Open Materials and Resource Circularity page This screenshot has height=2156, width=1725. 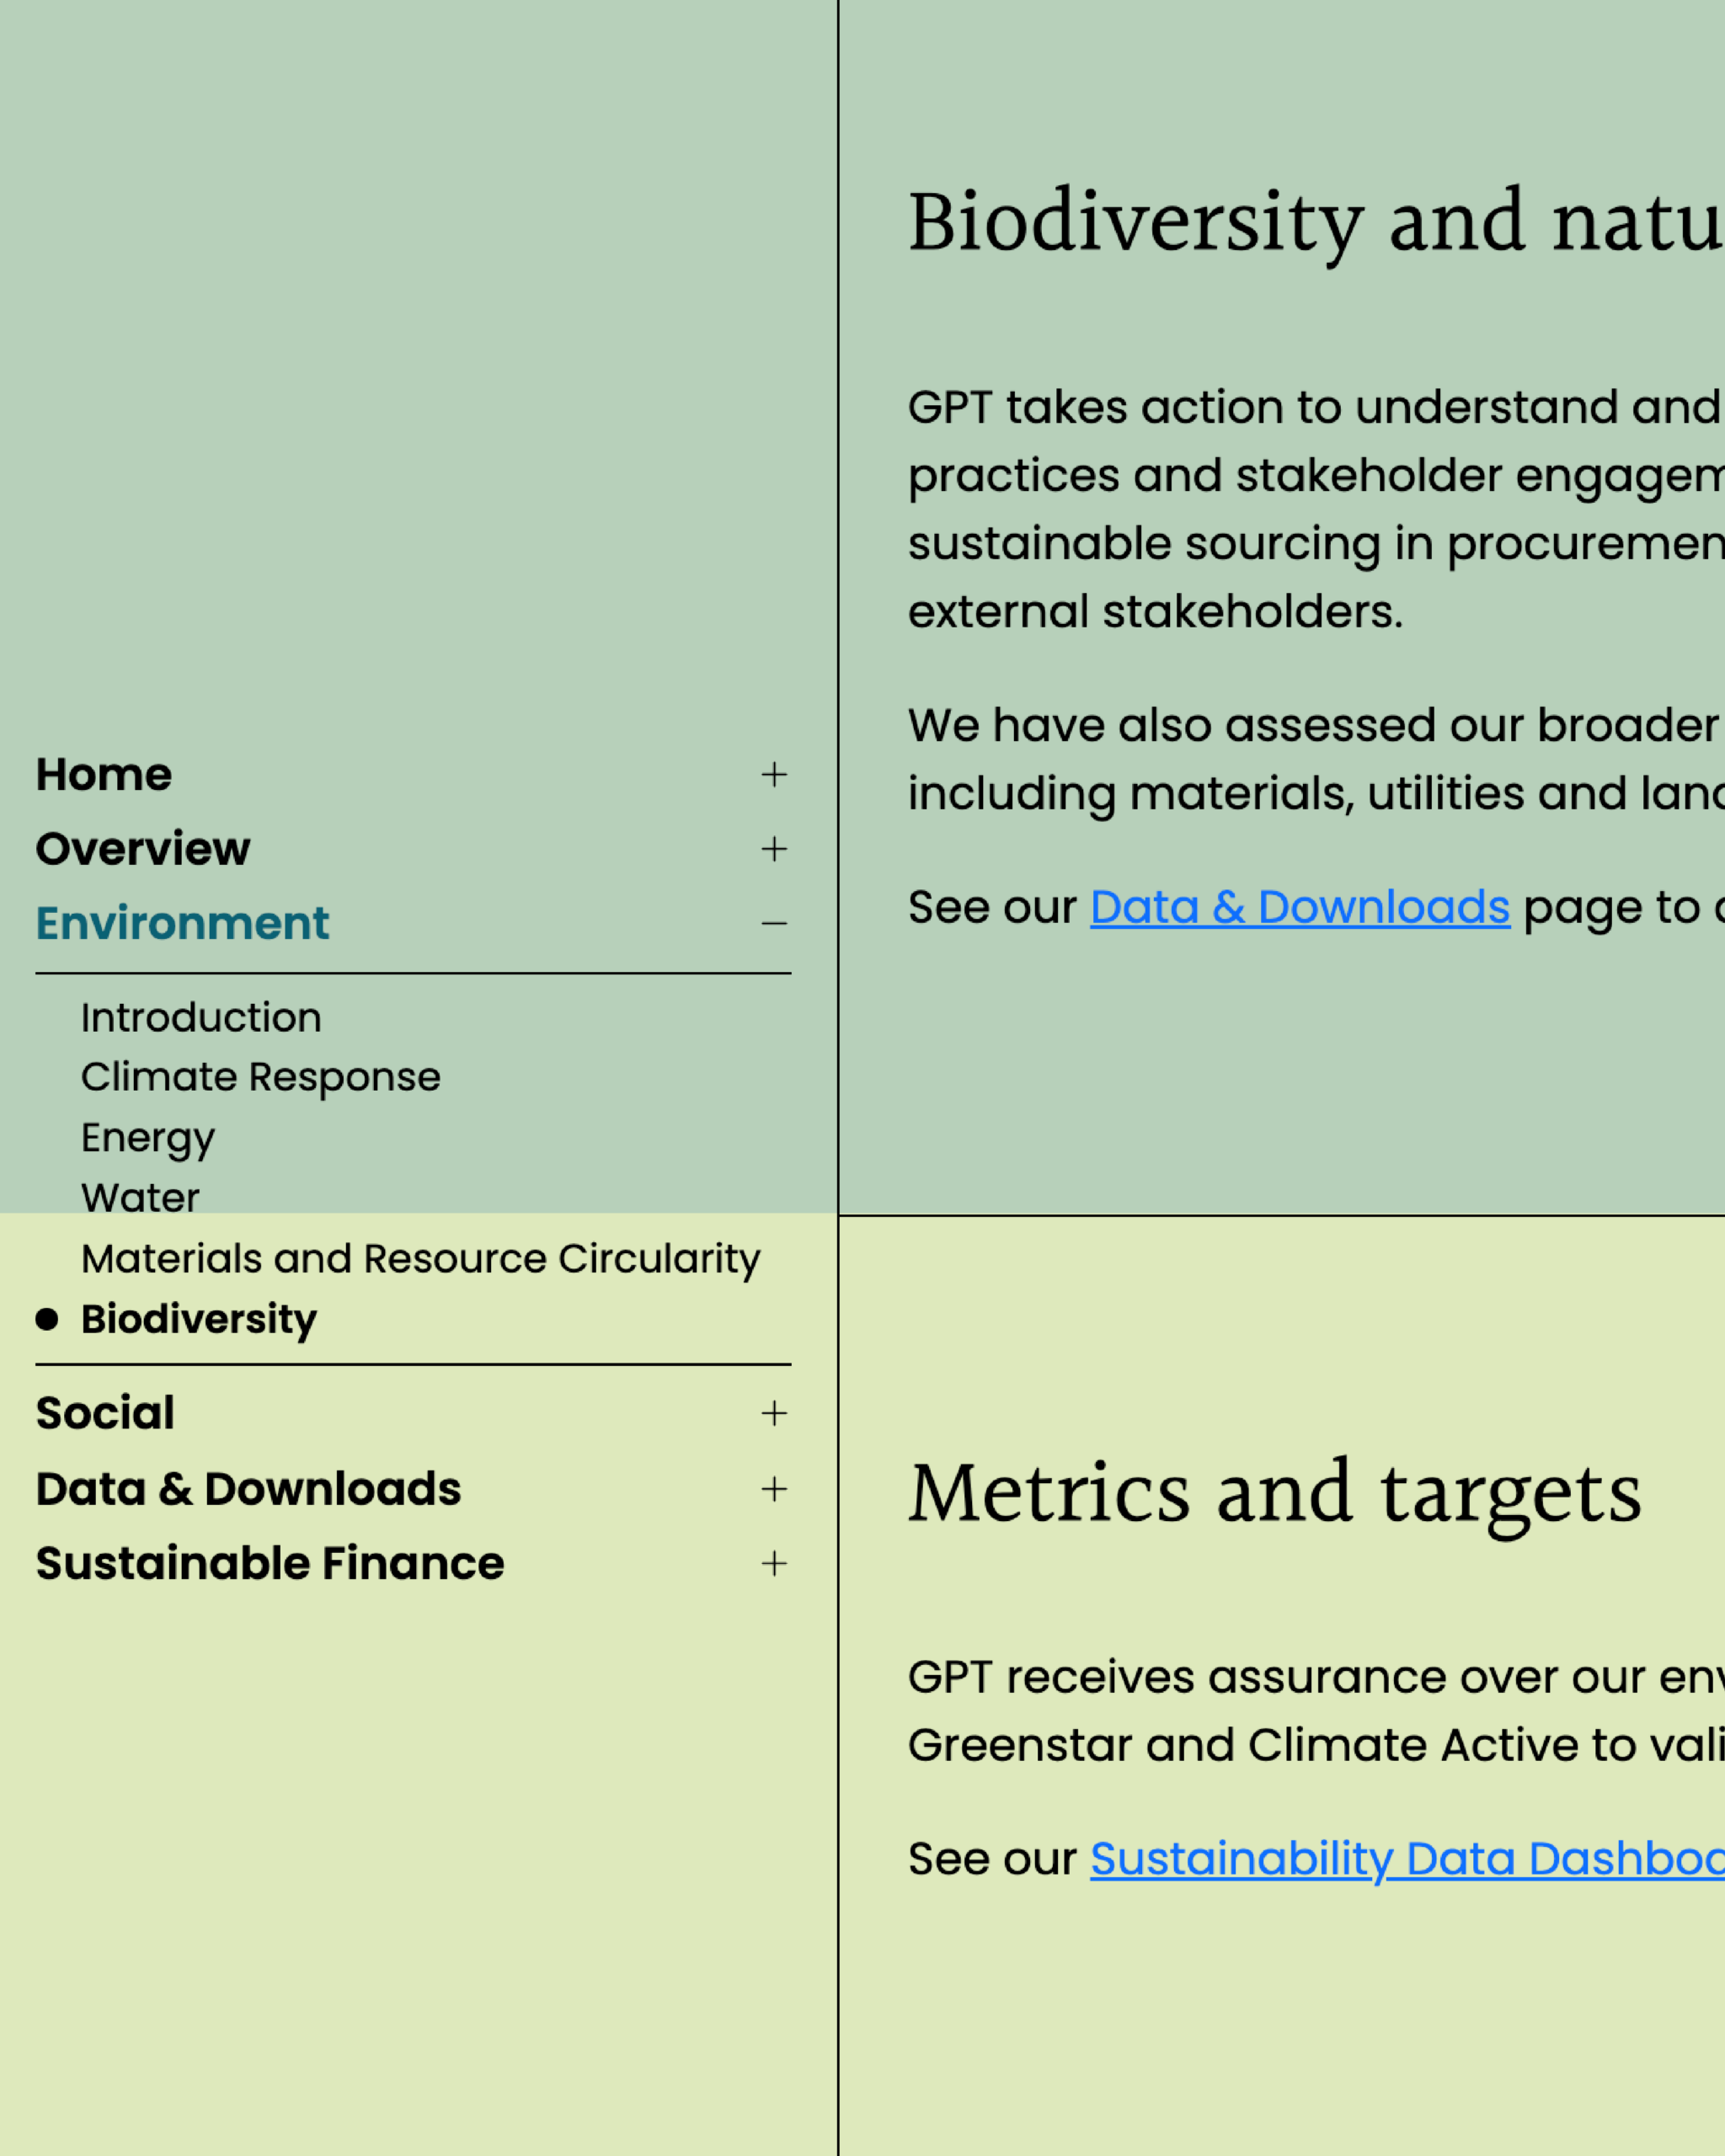pyautogui.click(x=420, y=1259)
